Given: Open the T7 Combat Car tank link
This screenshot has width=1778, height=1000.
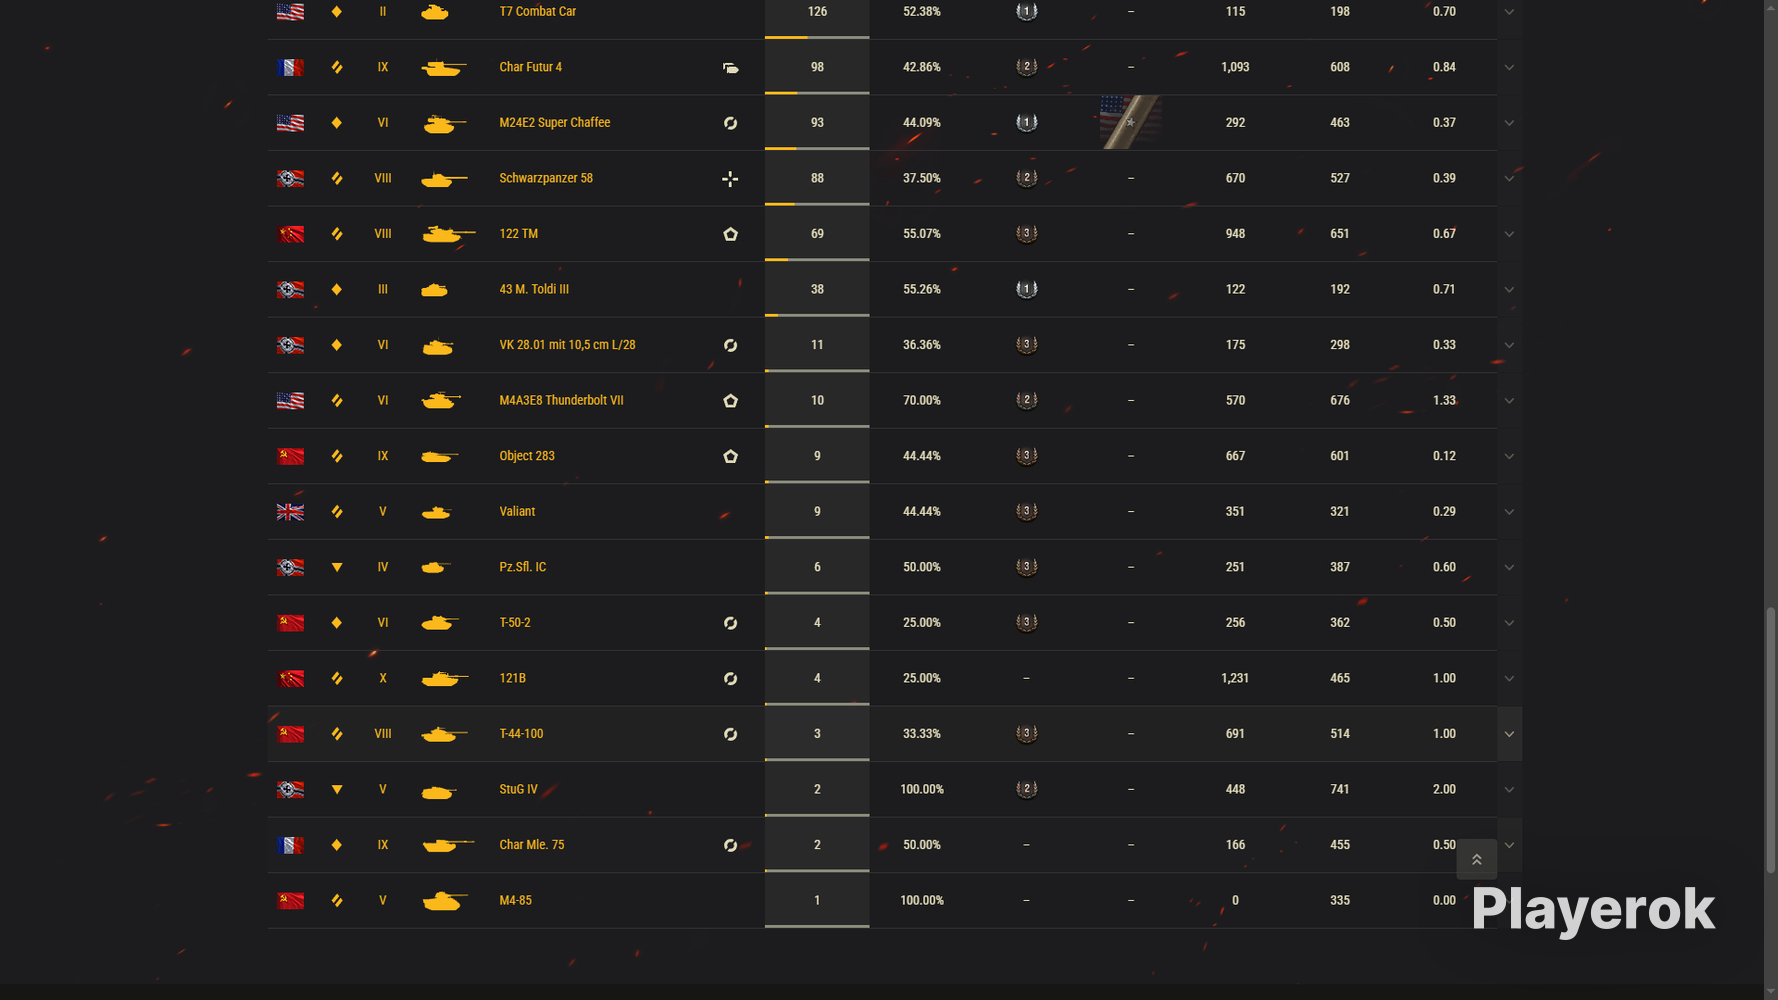Looking at the screenshot, I should 537,12.
